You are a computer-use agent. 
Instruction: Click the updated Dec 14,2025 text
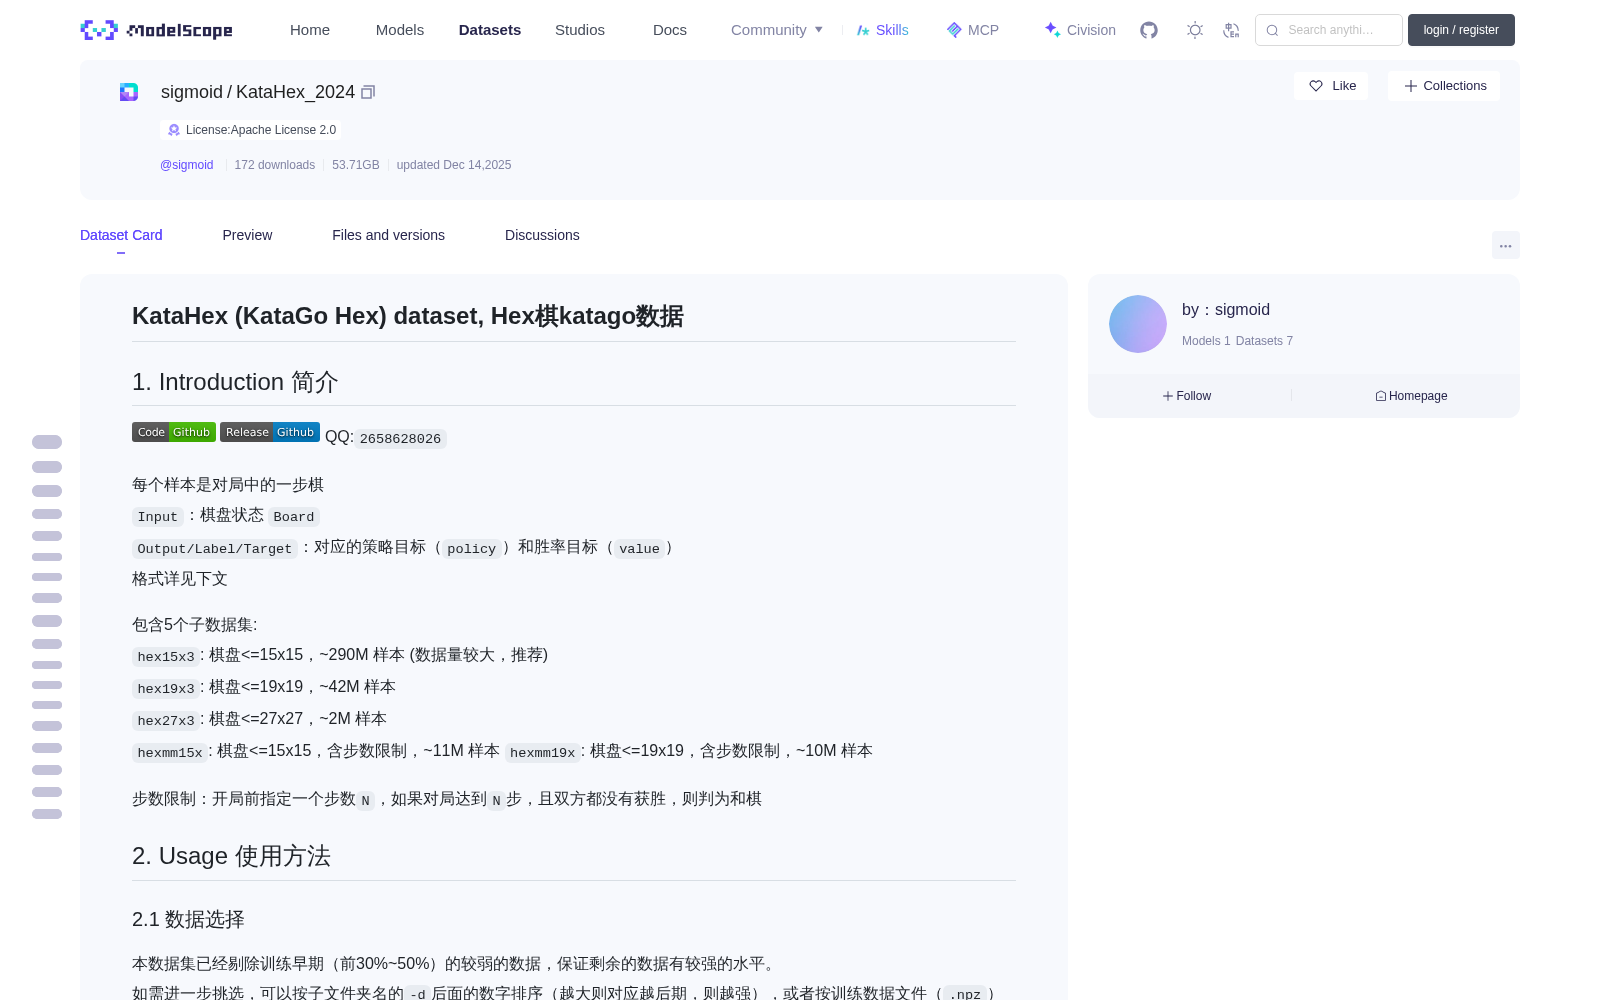454,165
